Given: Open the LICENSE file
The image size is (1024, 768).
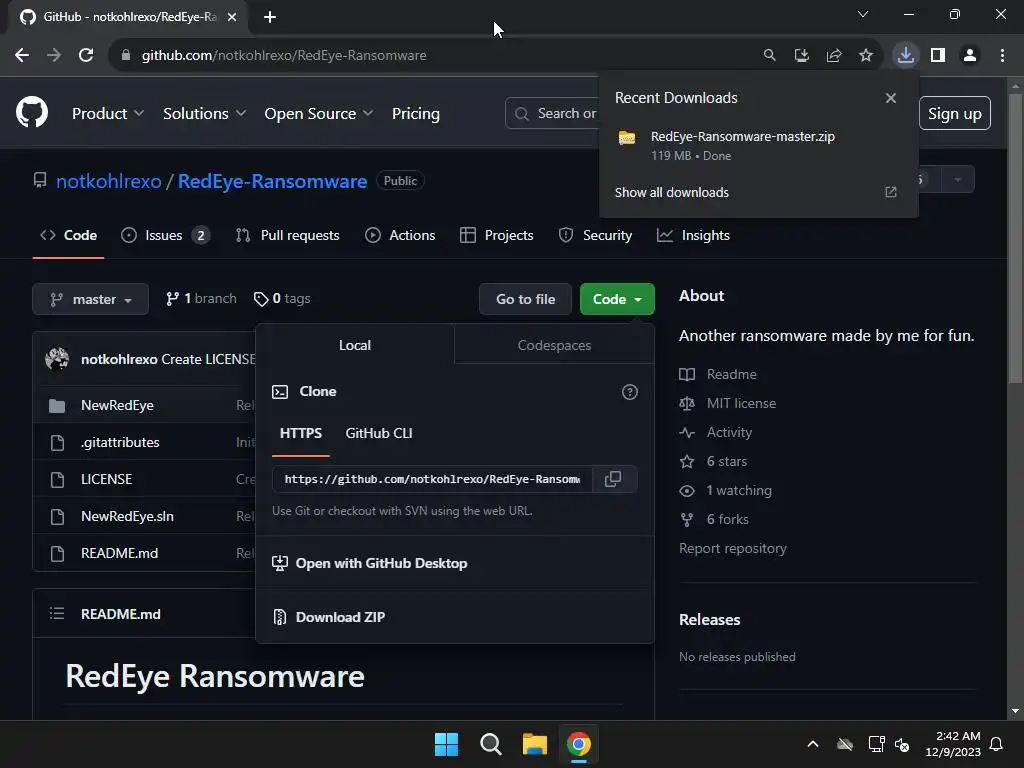Looking at the screenshot, I should pos(106,479).
